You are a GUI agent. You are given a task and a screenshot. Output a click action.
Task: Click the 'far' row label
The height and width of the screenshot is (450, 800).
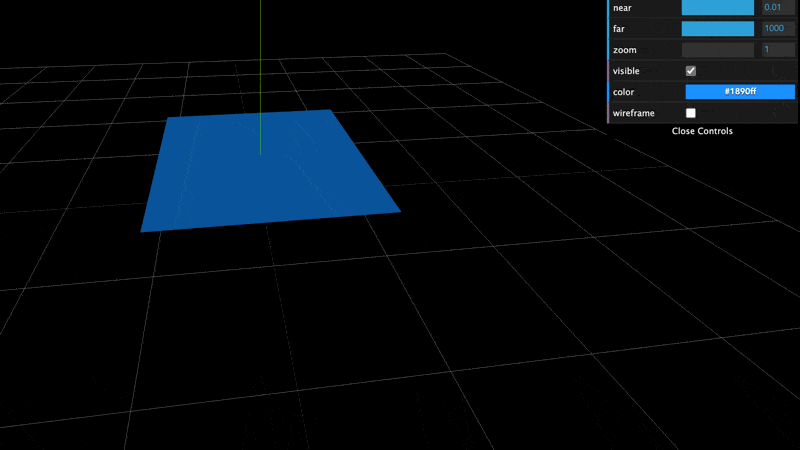coord(619,29)
